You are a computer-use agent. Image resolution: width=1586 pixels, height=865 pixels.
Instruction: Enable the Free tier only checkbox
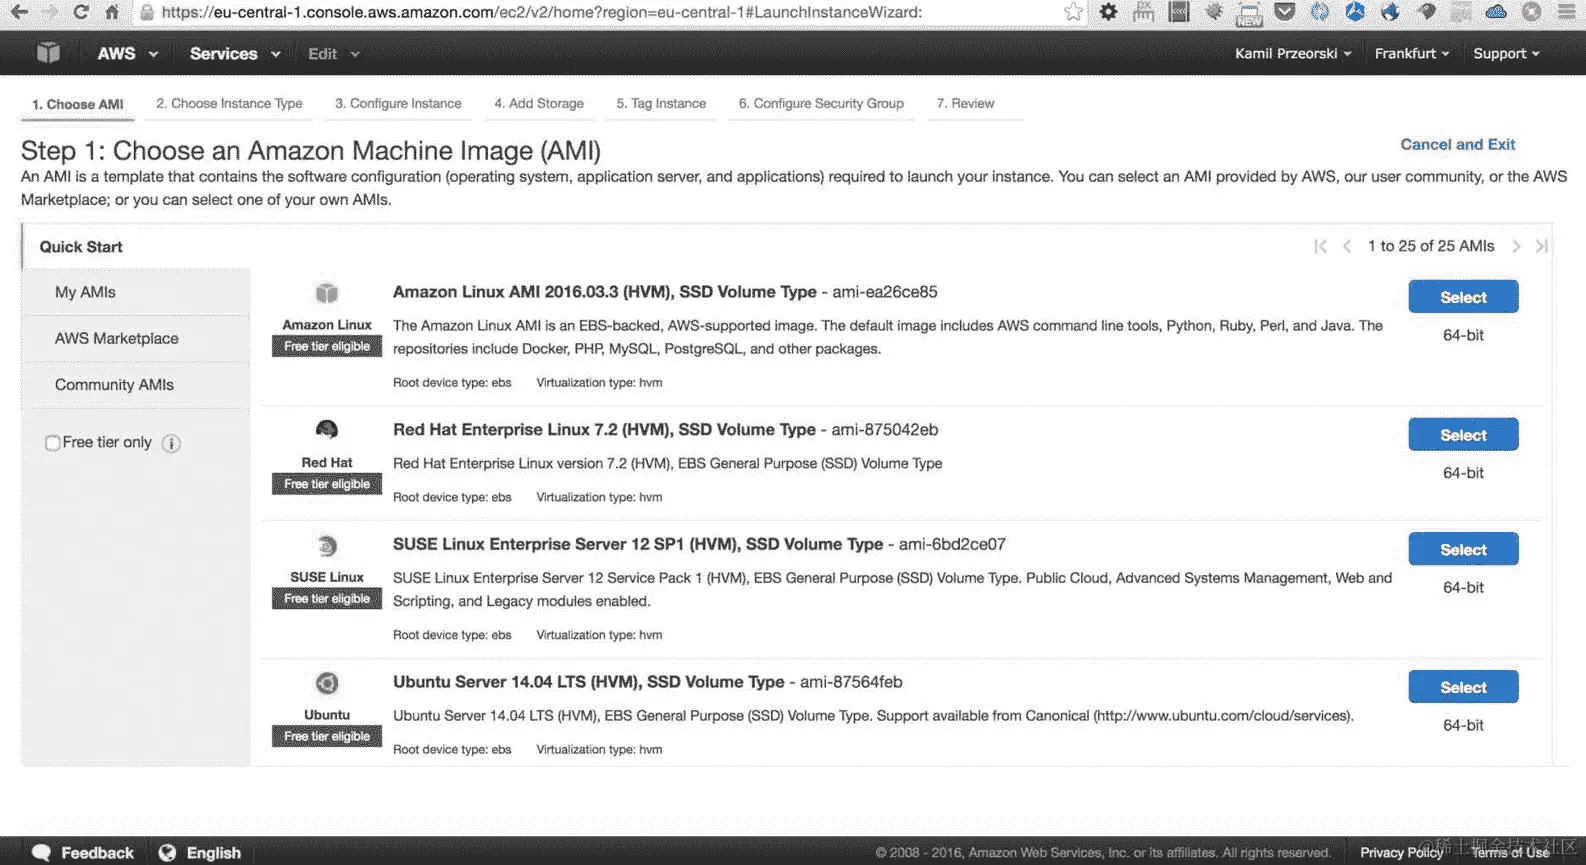pyautogui.click(x=52, y=443)
